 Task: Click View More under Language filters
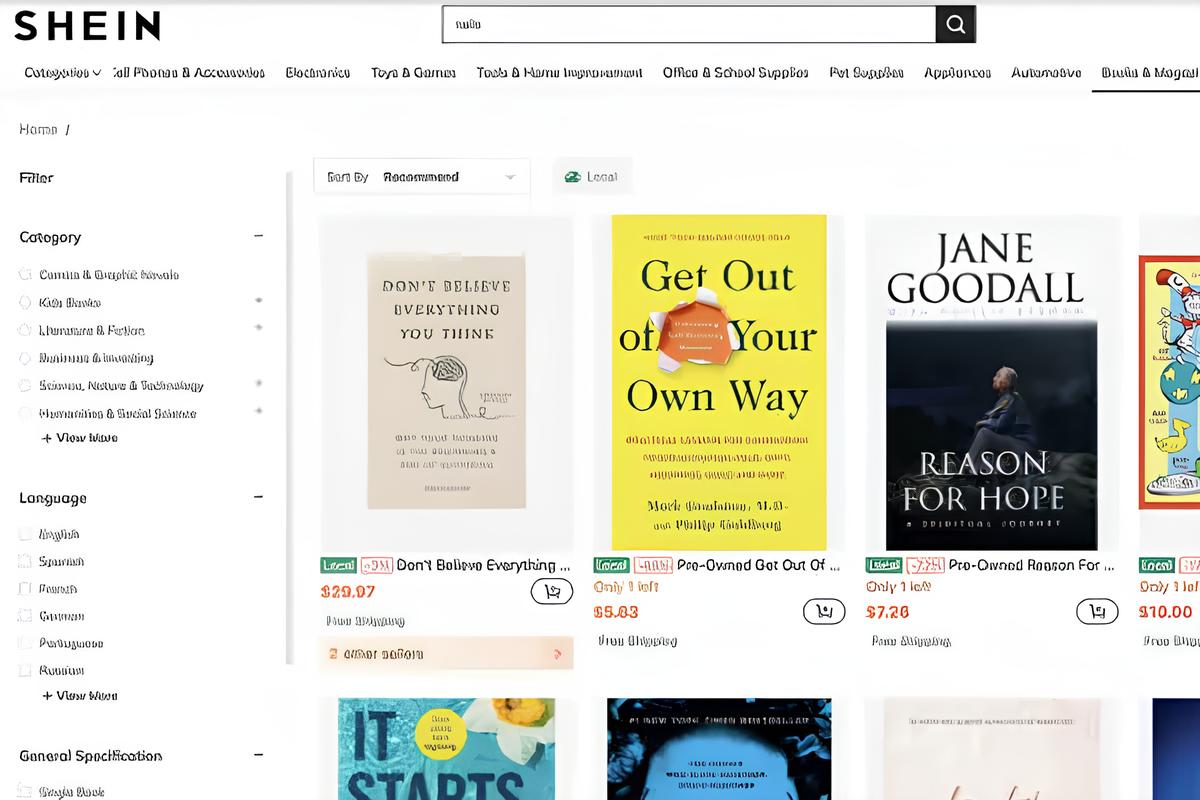80,695
